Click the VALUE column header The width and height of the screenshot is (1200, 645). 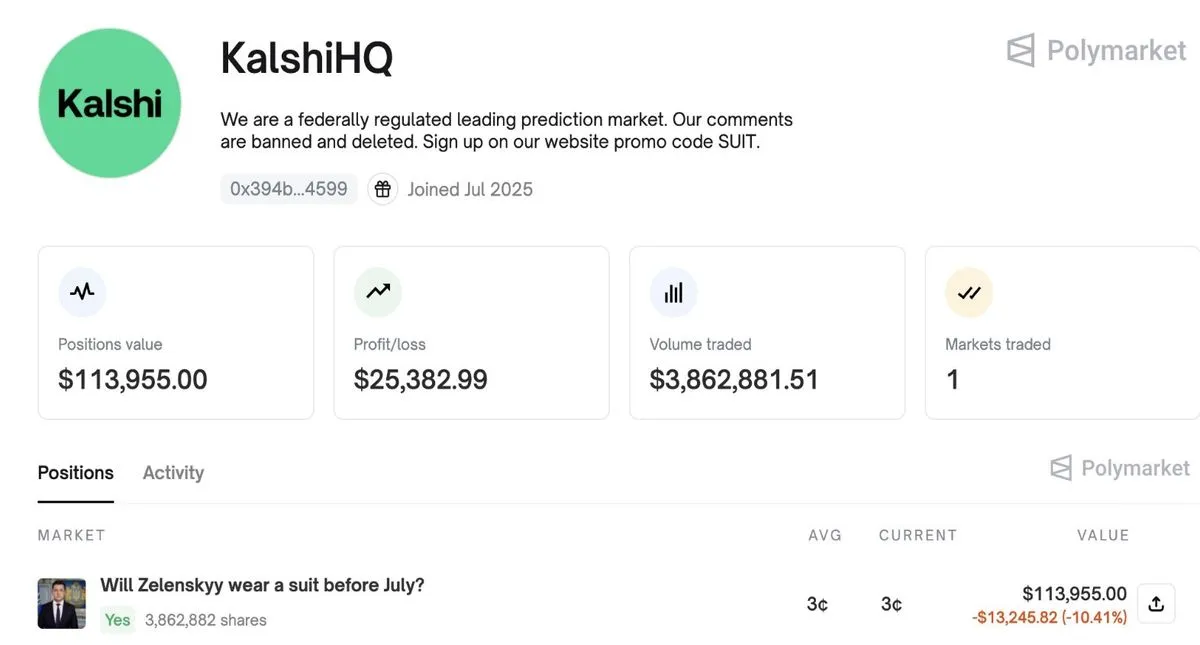pos(1103,535)
